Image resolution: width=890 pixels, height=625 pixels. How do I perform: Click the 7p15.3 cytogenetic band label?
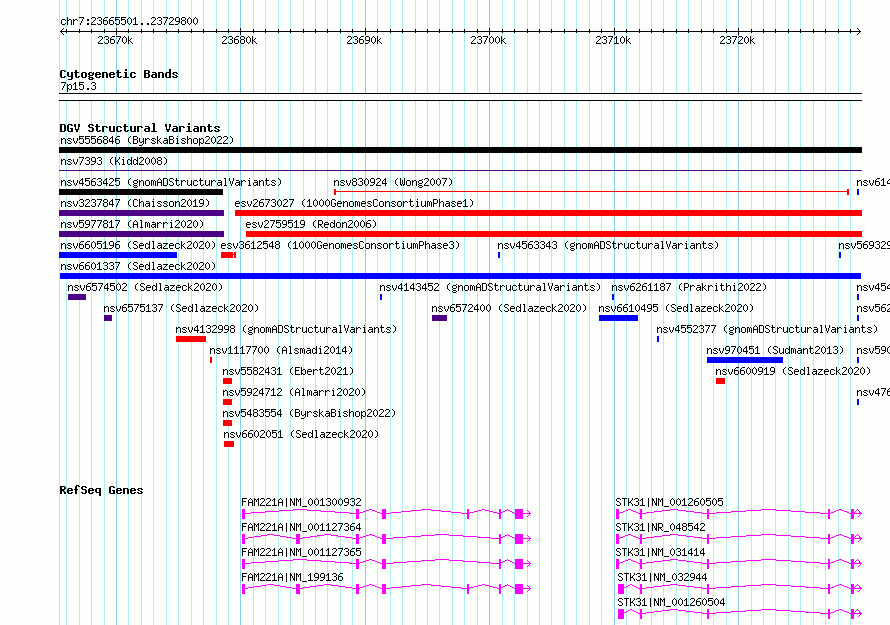tap(78, 86)
